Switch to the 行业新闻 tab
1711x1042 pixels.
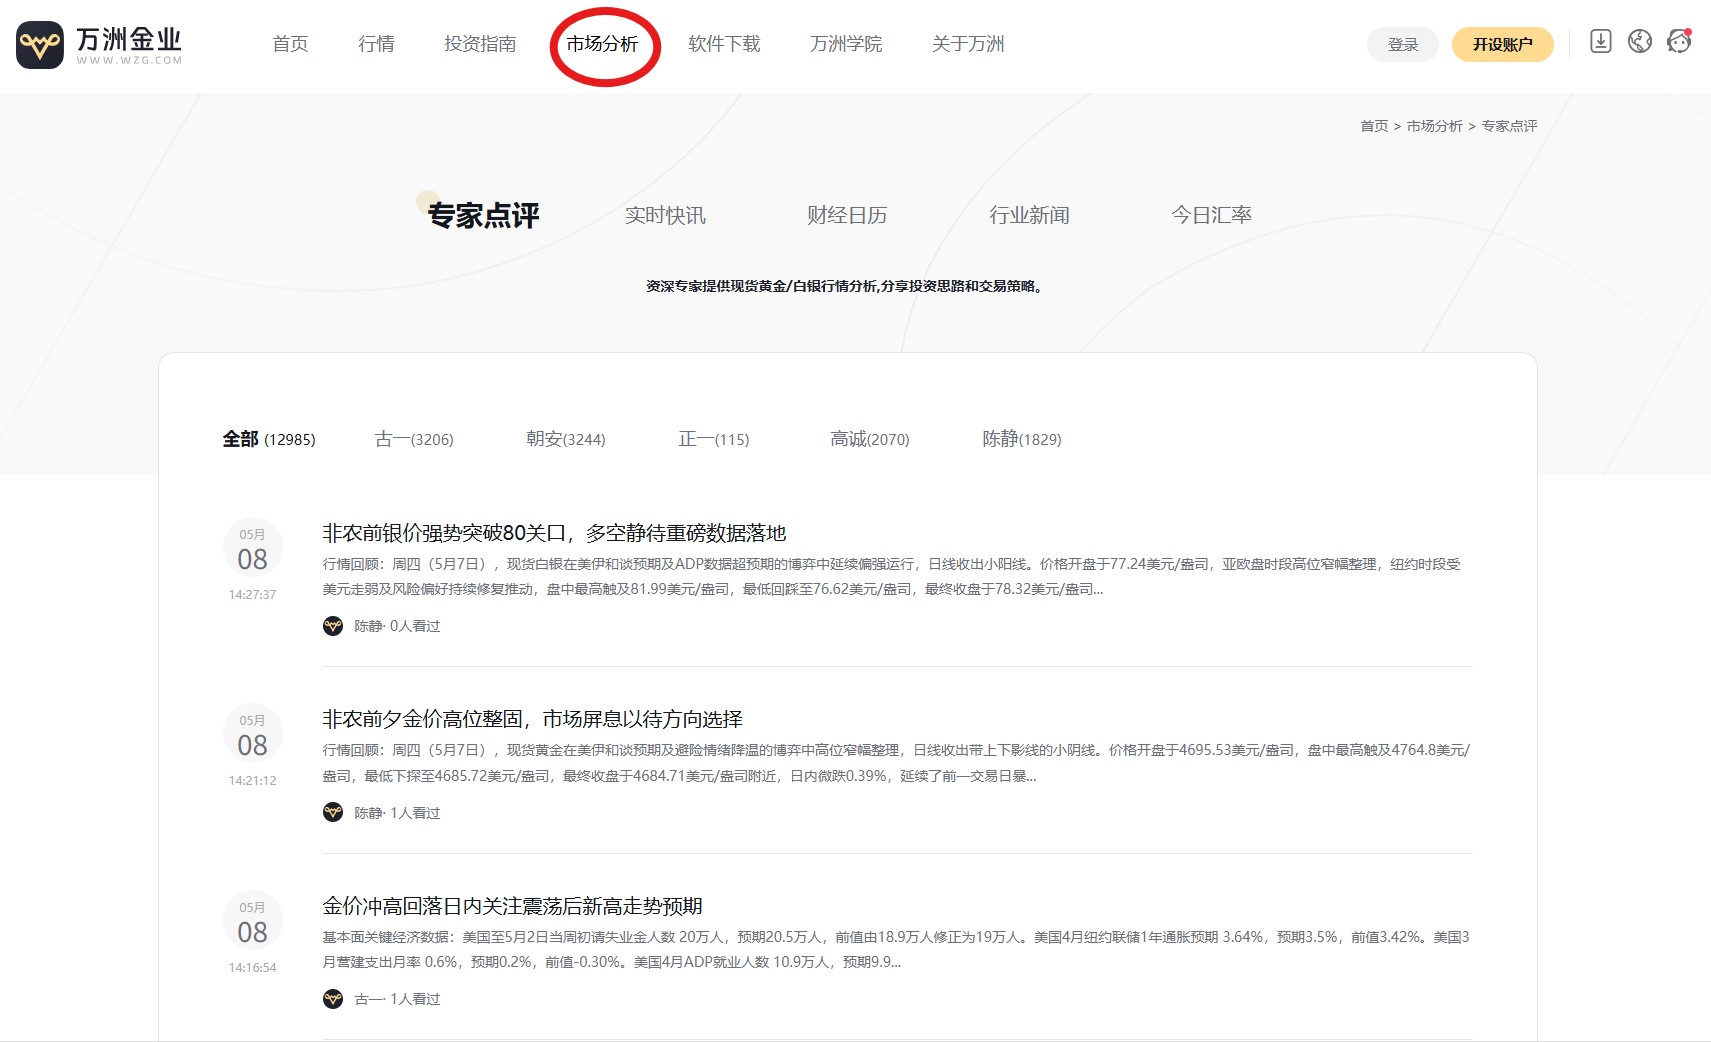pyautogui.click(x=1029, y=215)
